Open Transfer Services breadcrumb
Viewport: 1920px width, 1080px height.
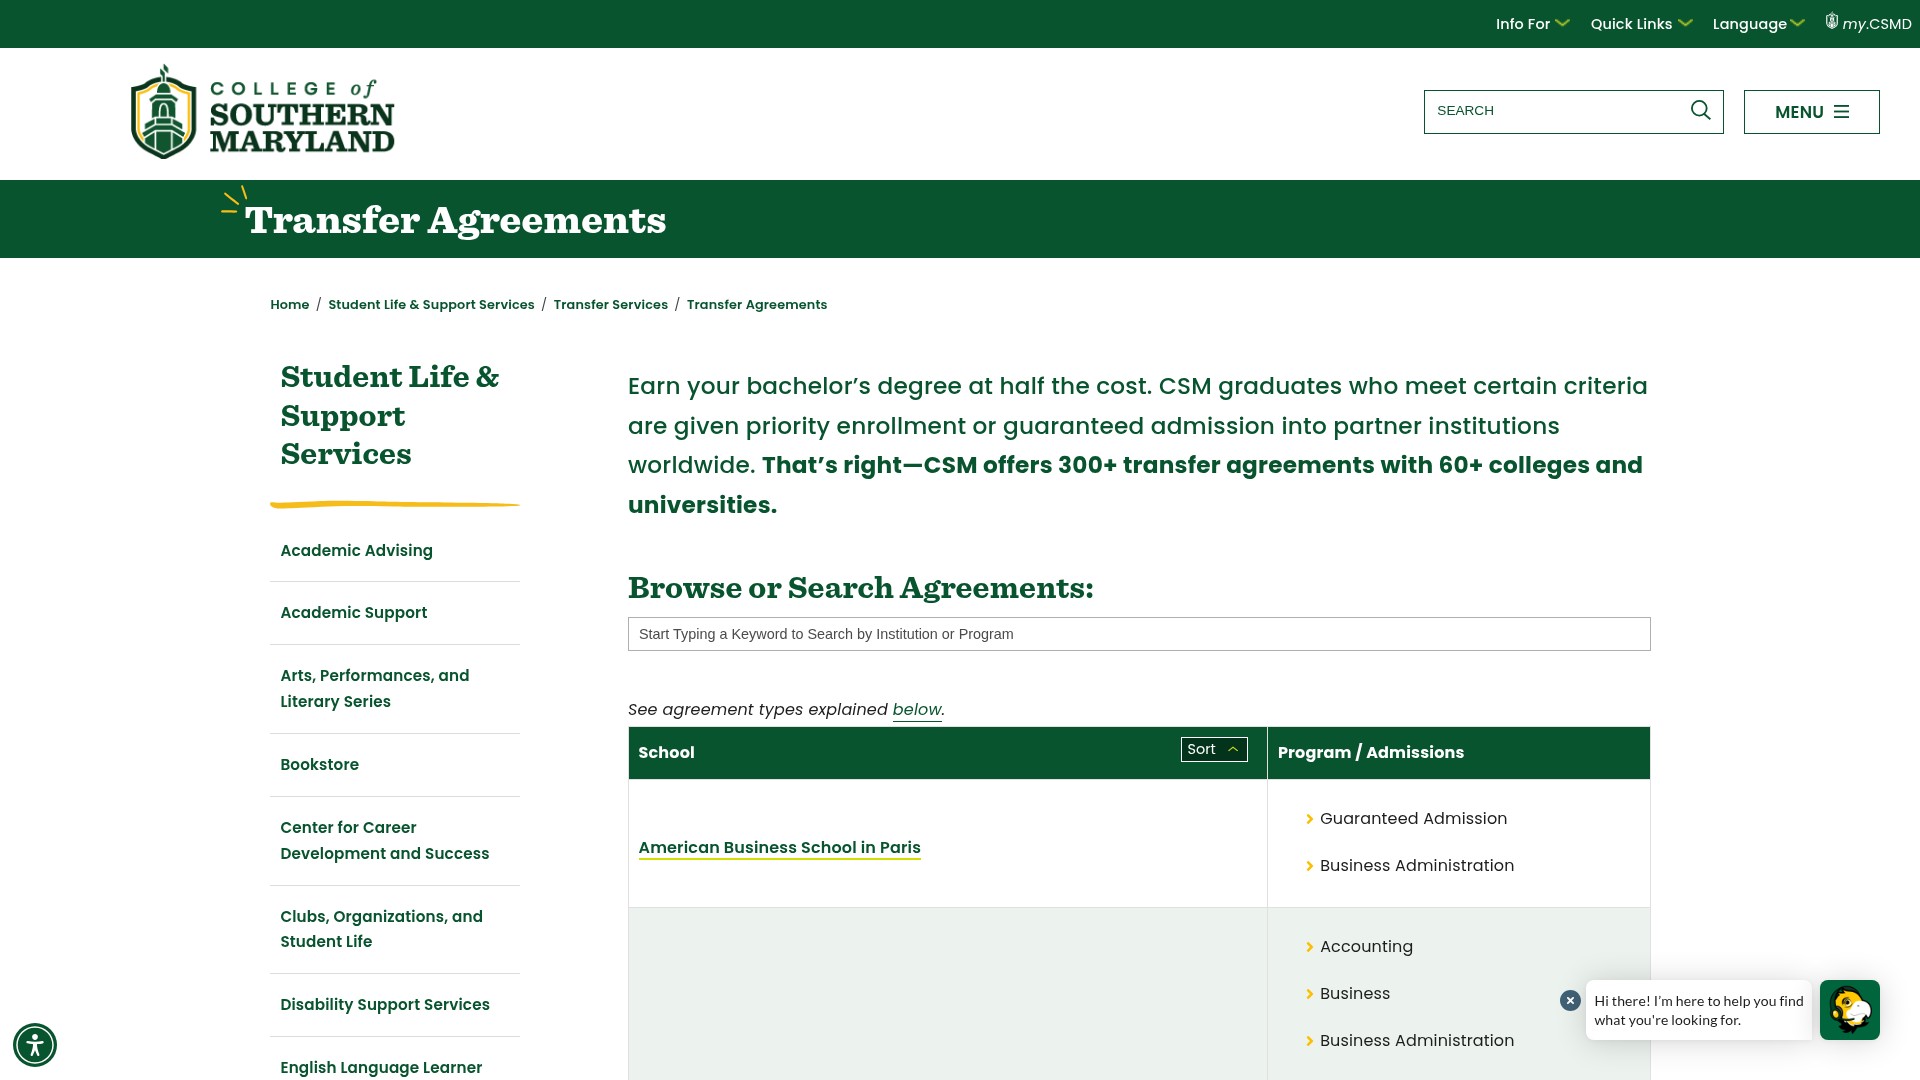(x=610, y=305)
